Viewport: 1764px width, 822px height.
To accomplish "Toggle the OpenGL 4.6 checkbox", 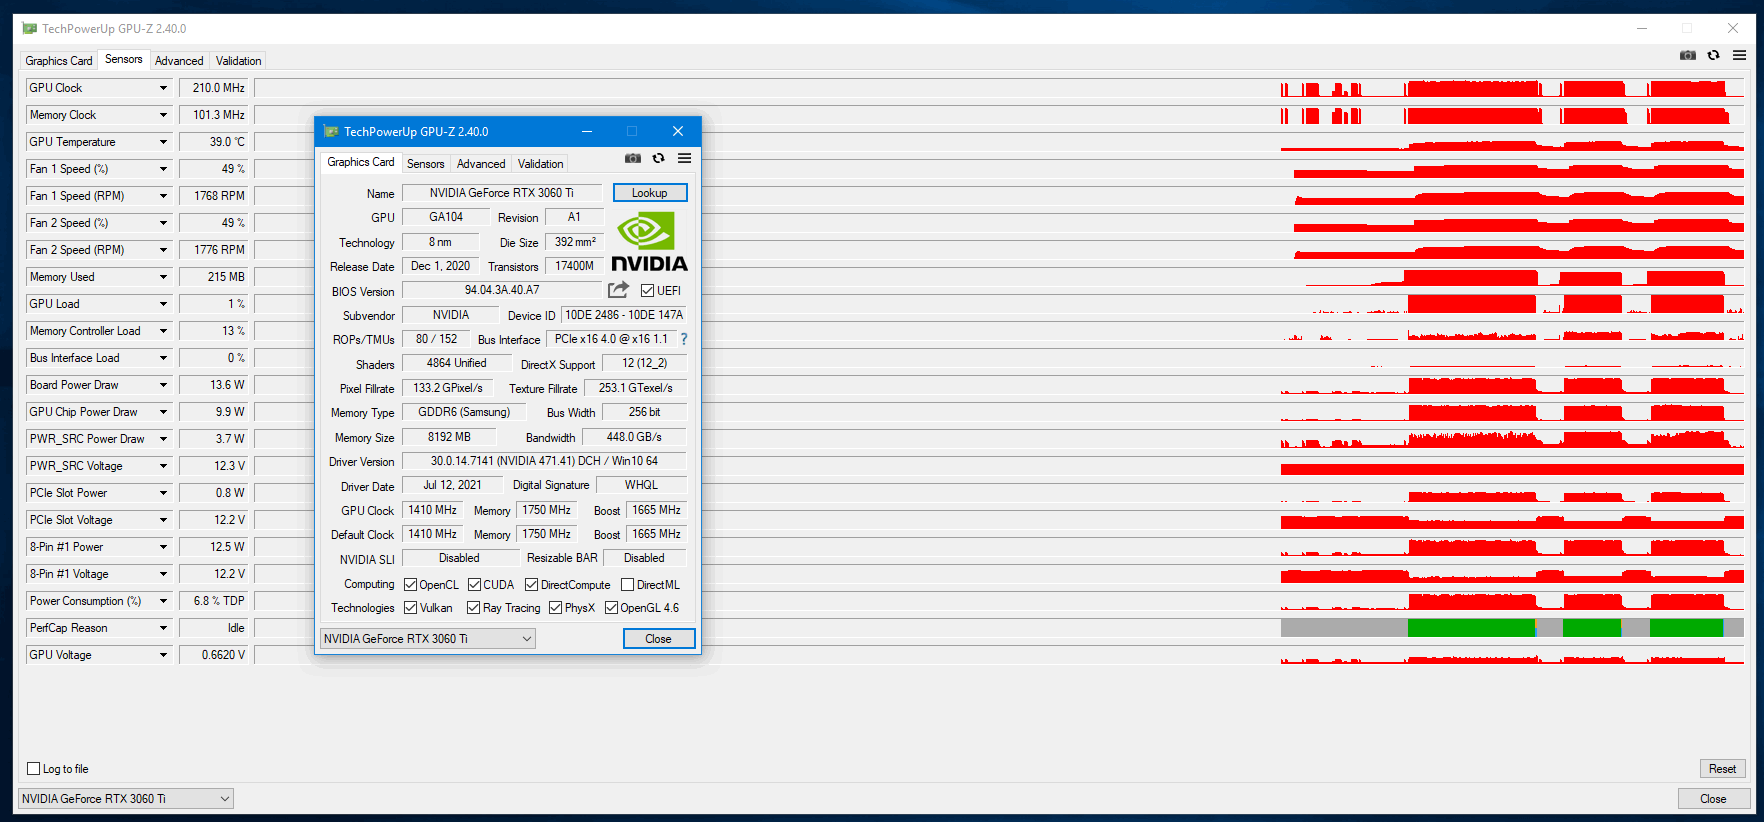I will 611,608.
